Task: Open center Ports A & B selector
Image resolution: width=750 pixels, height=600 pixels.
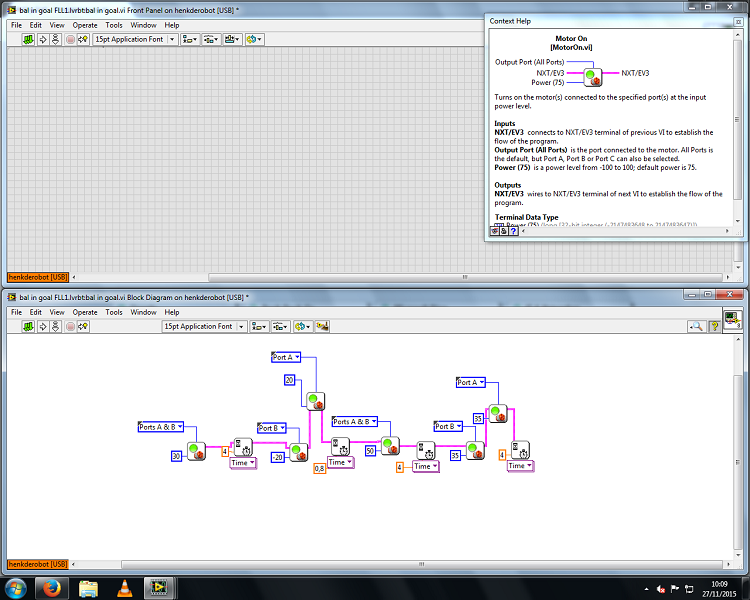Action: click(355, 422)
